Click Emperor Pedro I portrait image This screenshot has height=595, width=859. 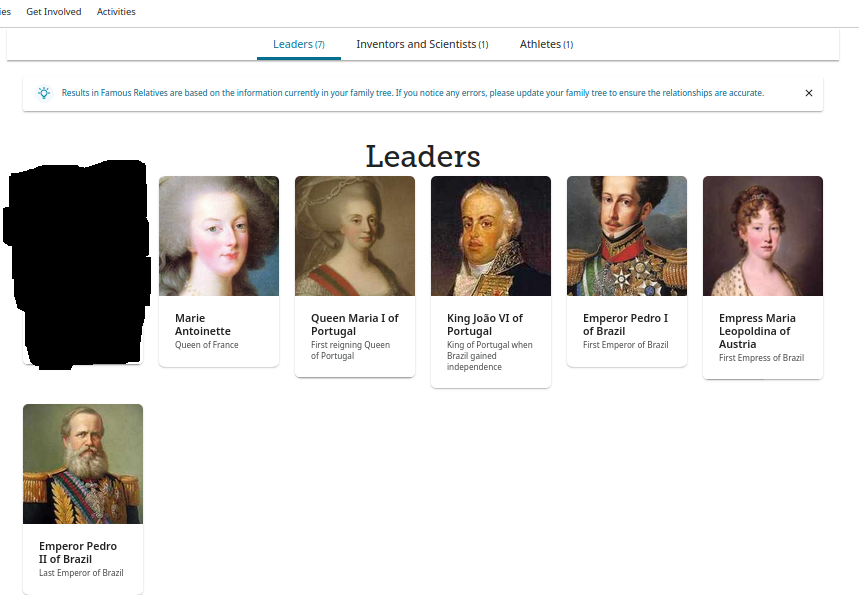pyautogui.click(x=627, y=236)
